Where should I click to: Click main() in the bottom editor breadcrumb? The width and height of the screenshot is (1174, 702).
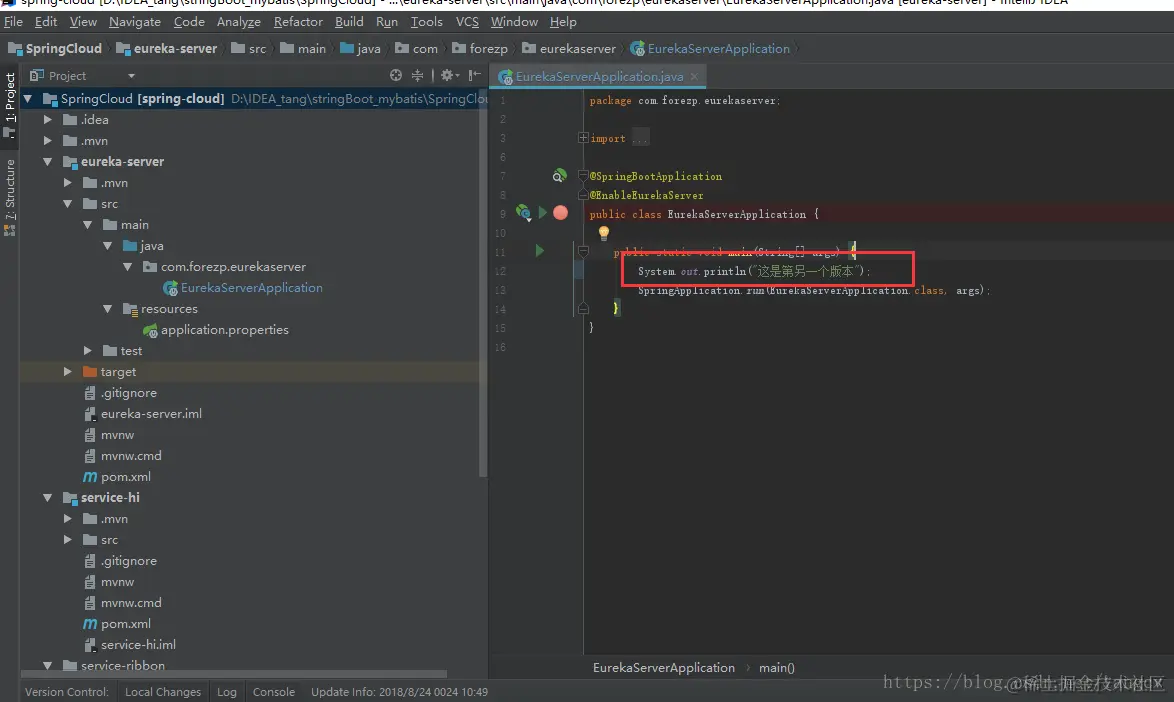[776, 668]
